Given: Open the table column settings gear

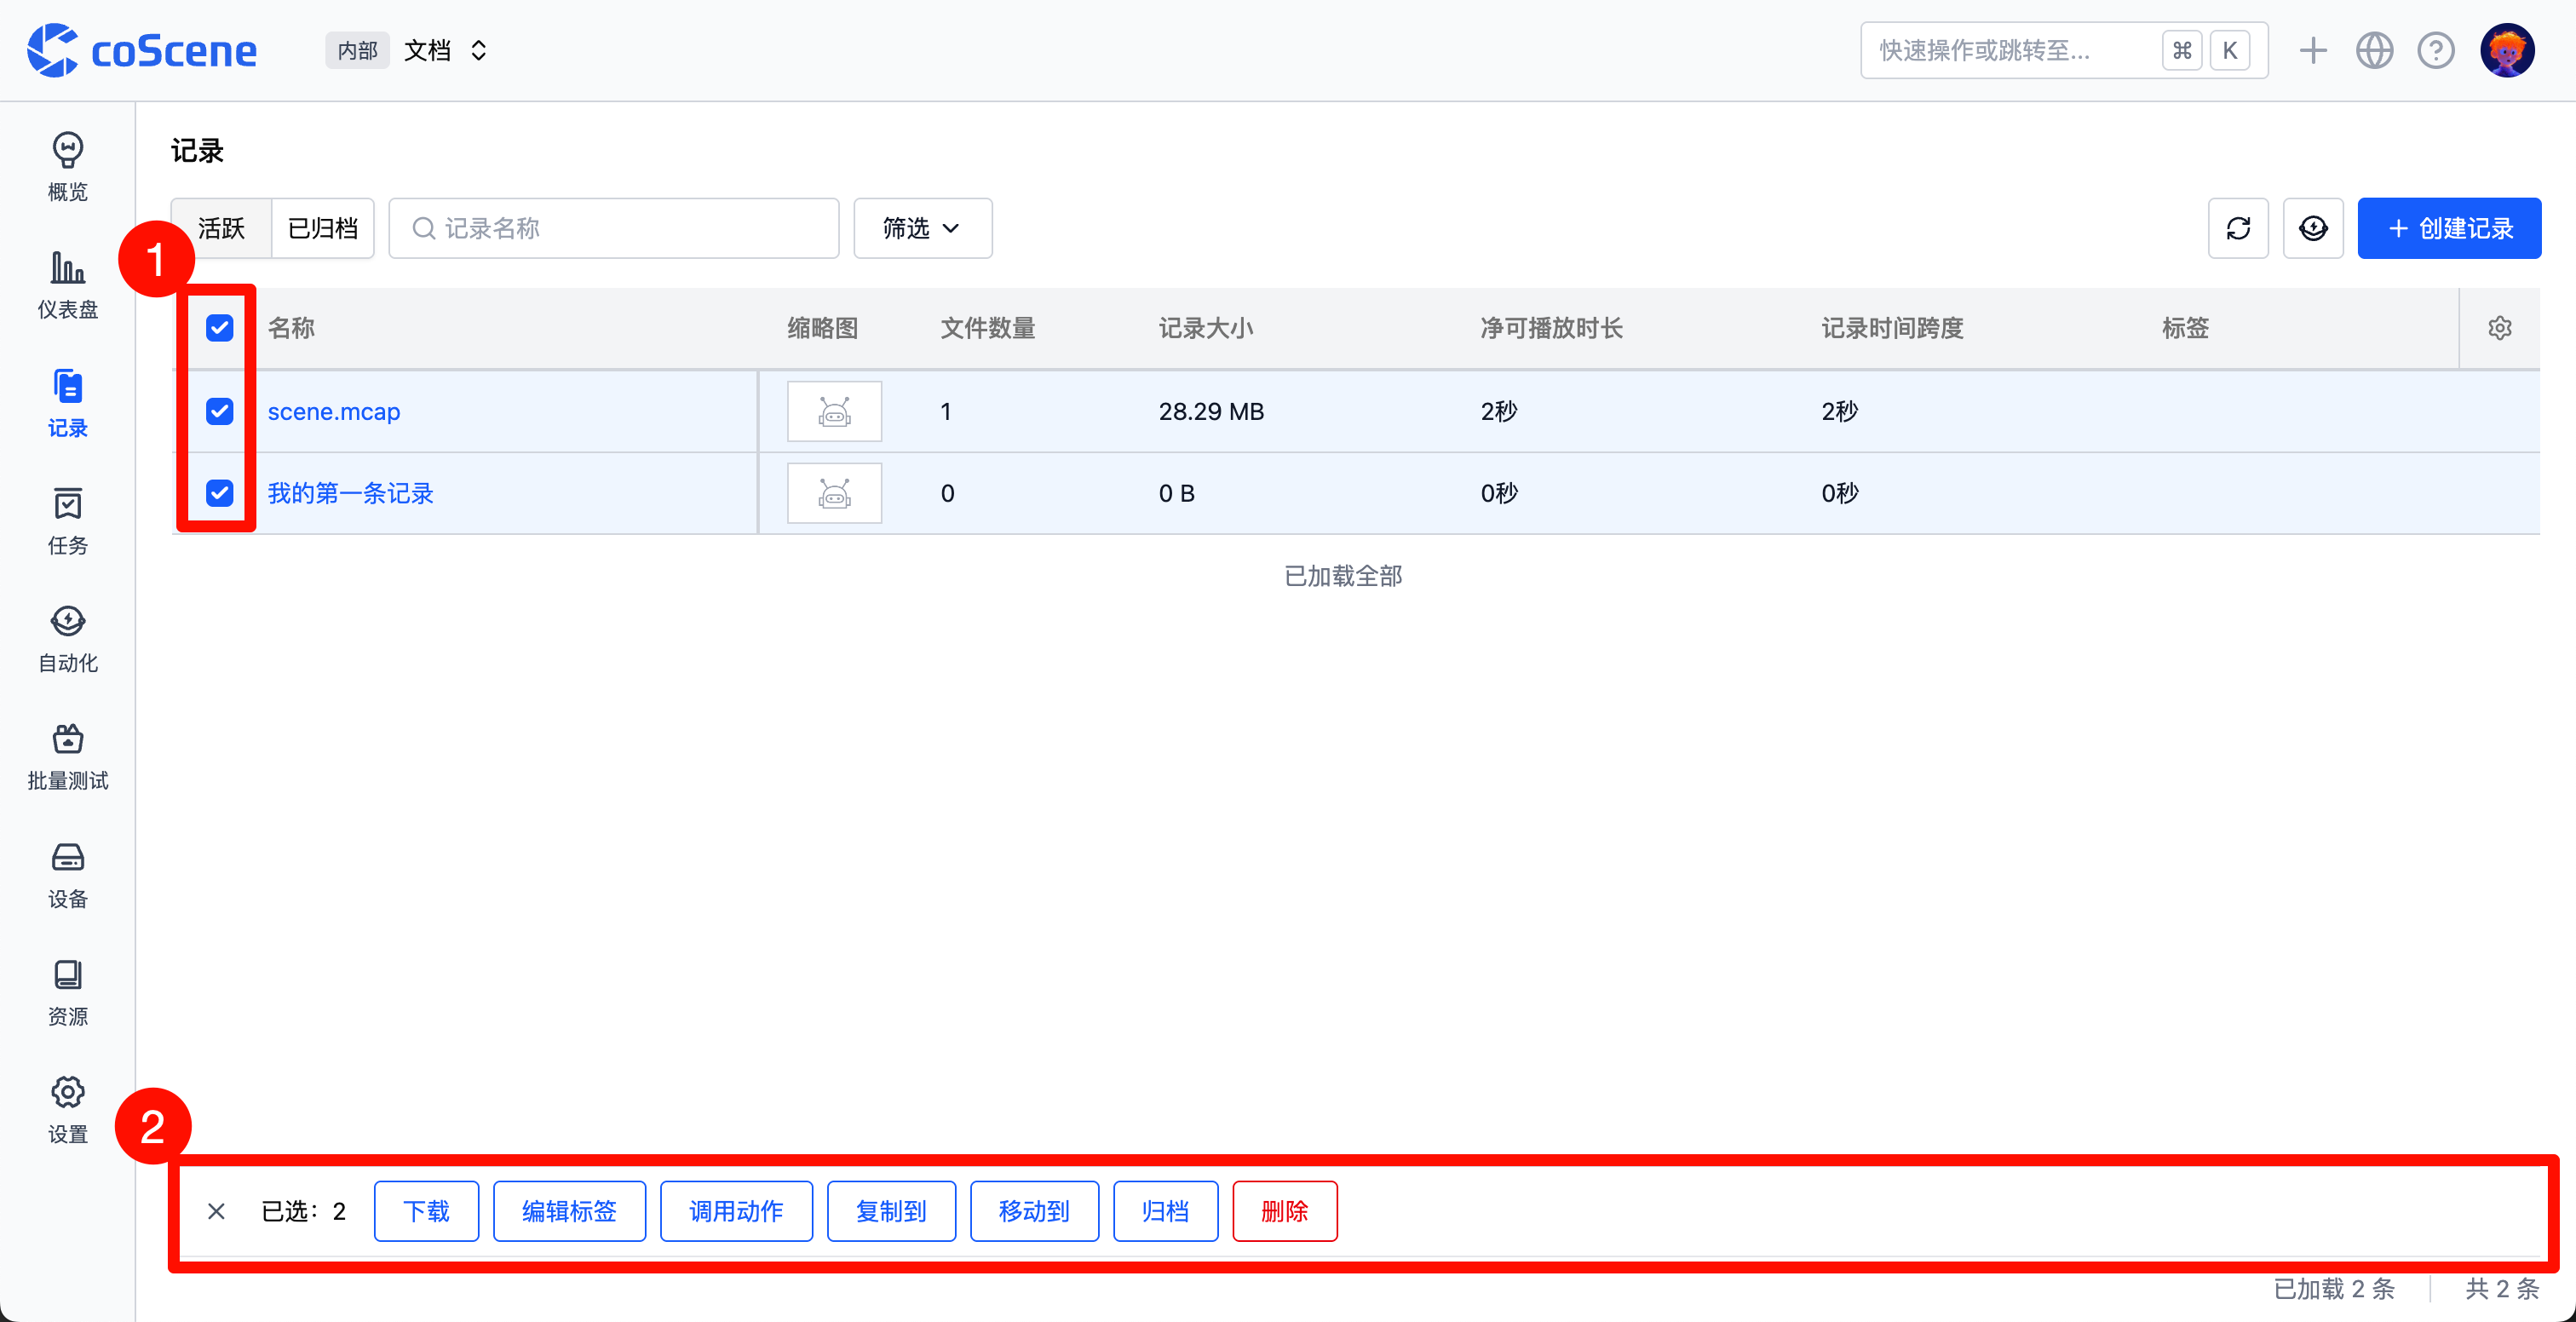Looking at the screenshot, I should (2499, 327).
